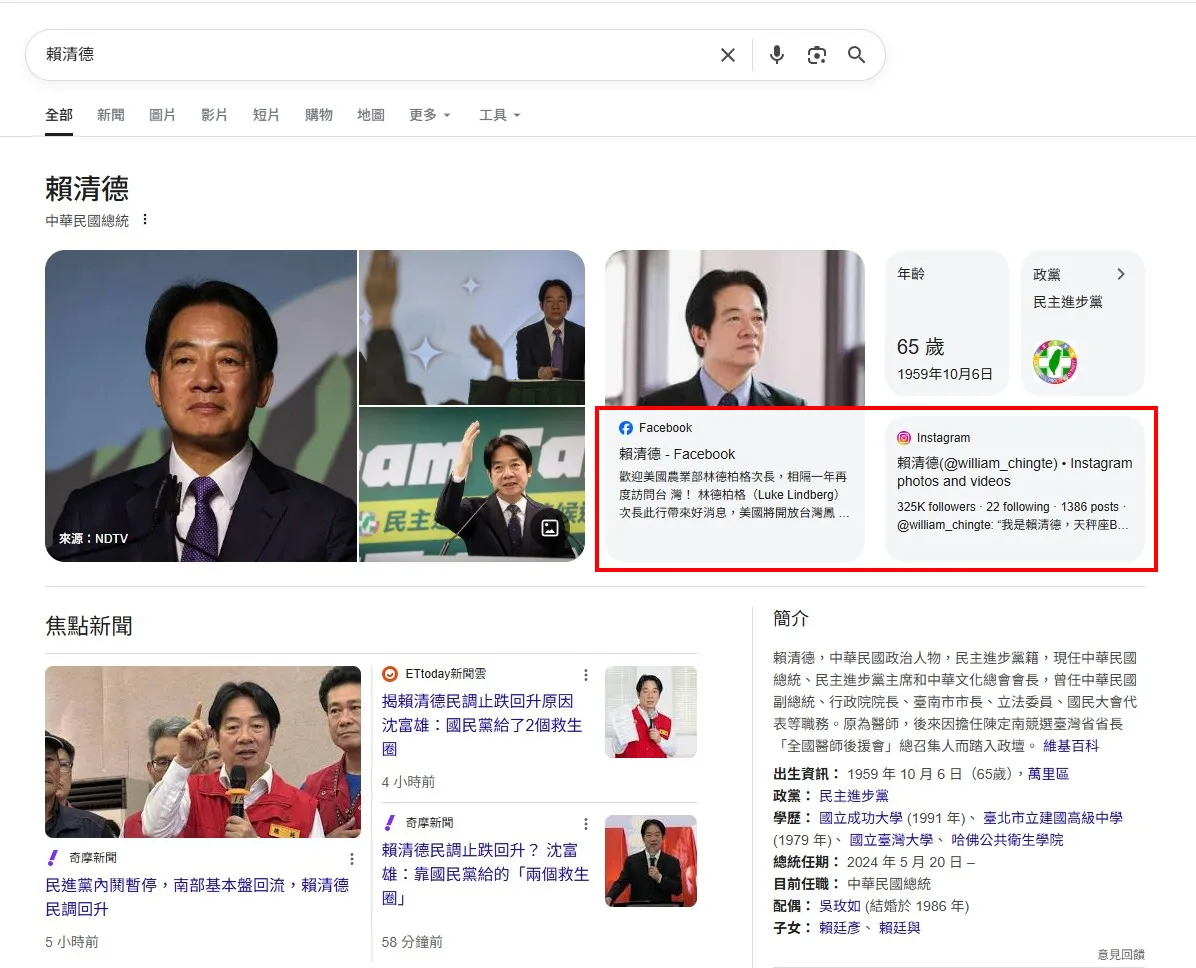The width and height of the screenshot is (1196, 968).
Task: Click the search magnifier icon
Action: pyautogui.click(x=856, y=55)
